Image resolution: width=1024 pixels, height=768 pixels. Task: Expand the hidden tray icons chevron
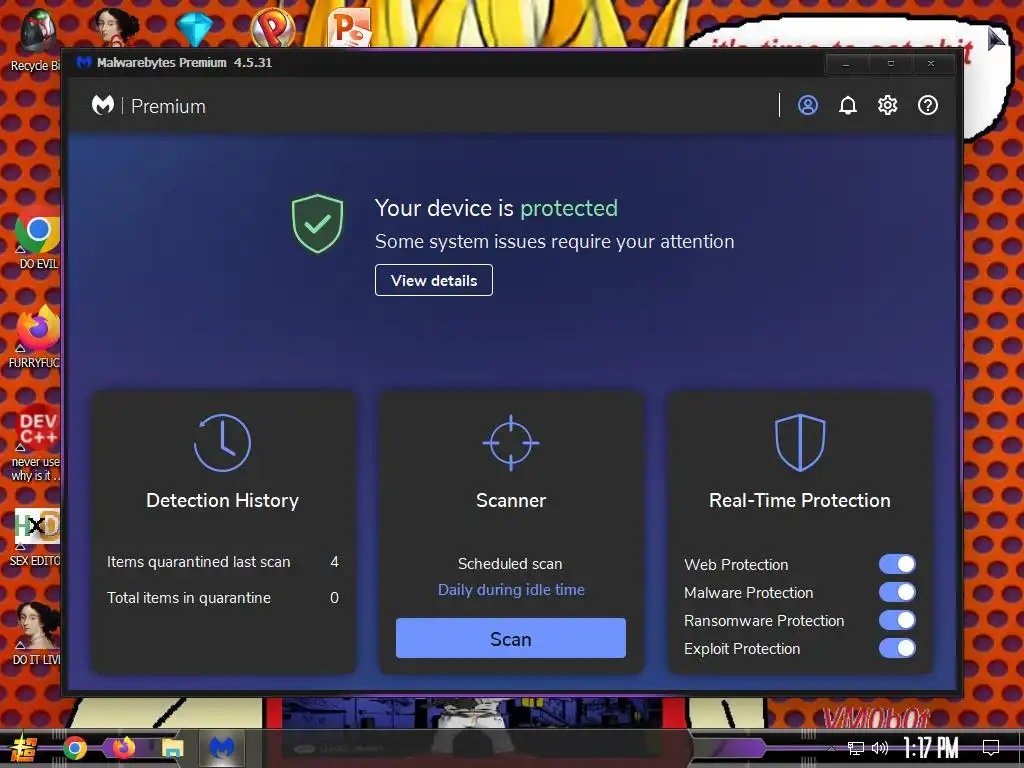pyautogui.click(x=831, y=748)
